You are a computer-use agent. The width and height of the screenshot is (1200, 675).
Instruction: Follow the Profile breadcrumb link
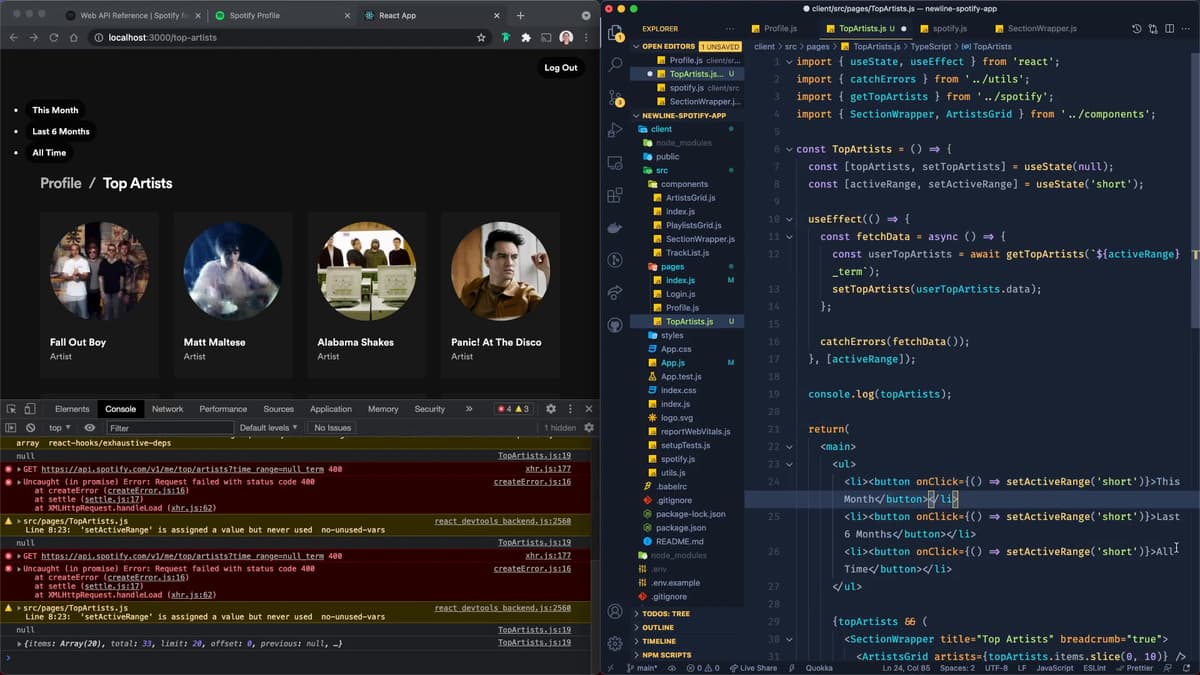61,183
